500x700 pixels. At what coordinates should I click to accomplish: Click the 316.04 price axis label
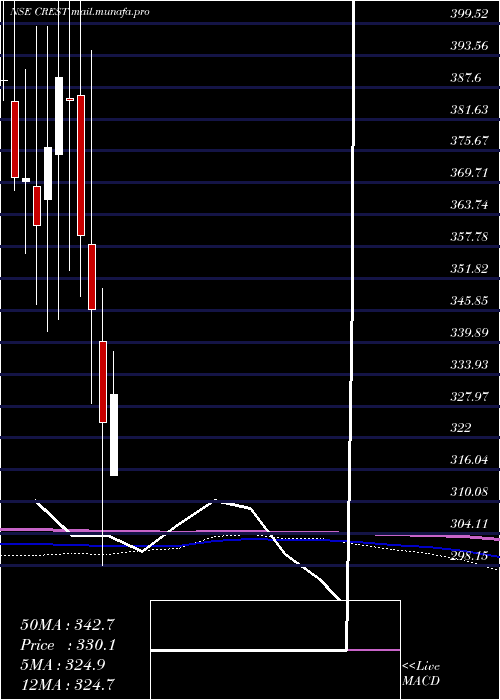pyautogui.click(x=469, y=460)
